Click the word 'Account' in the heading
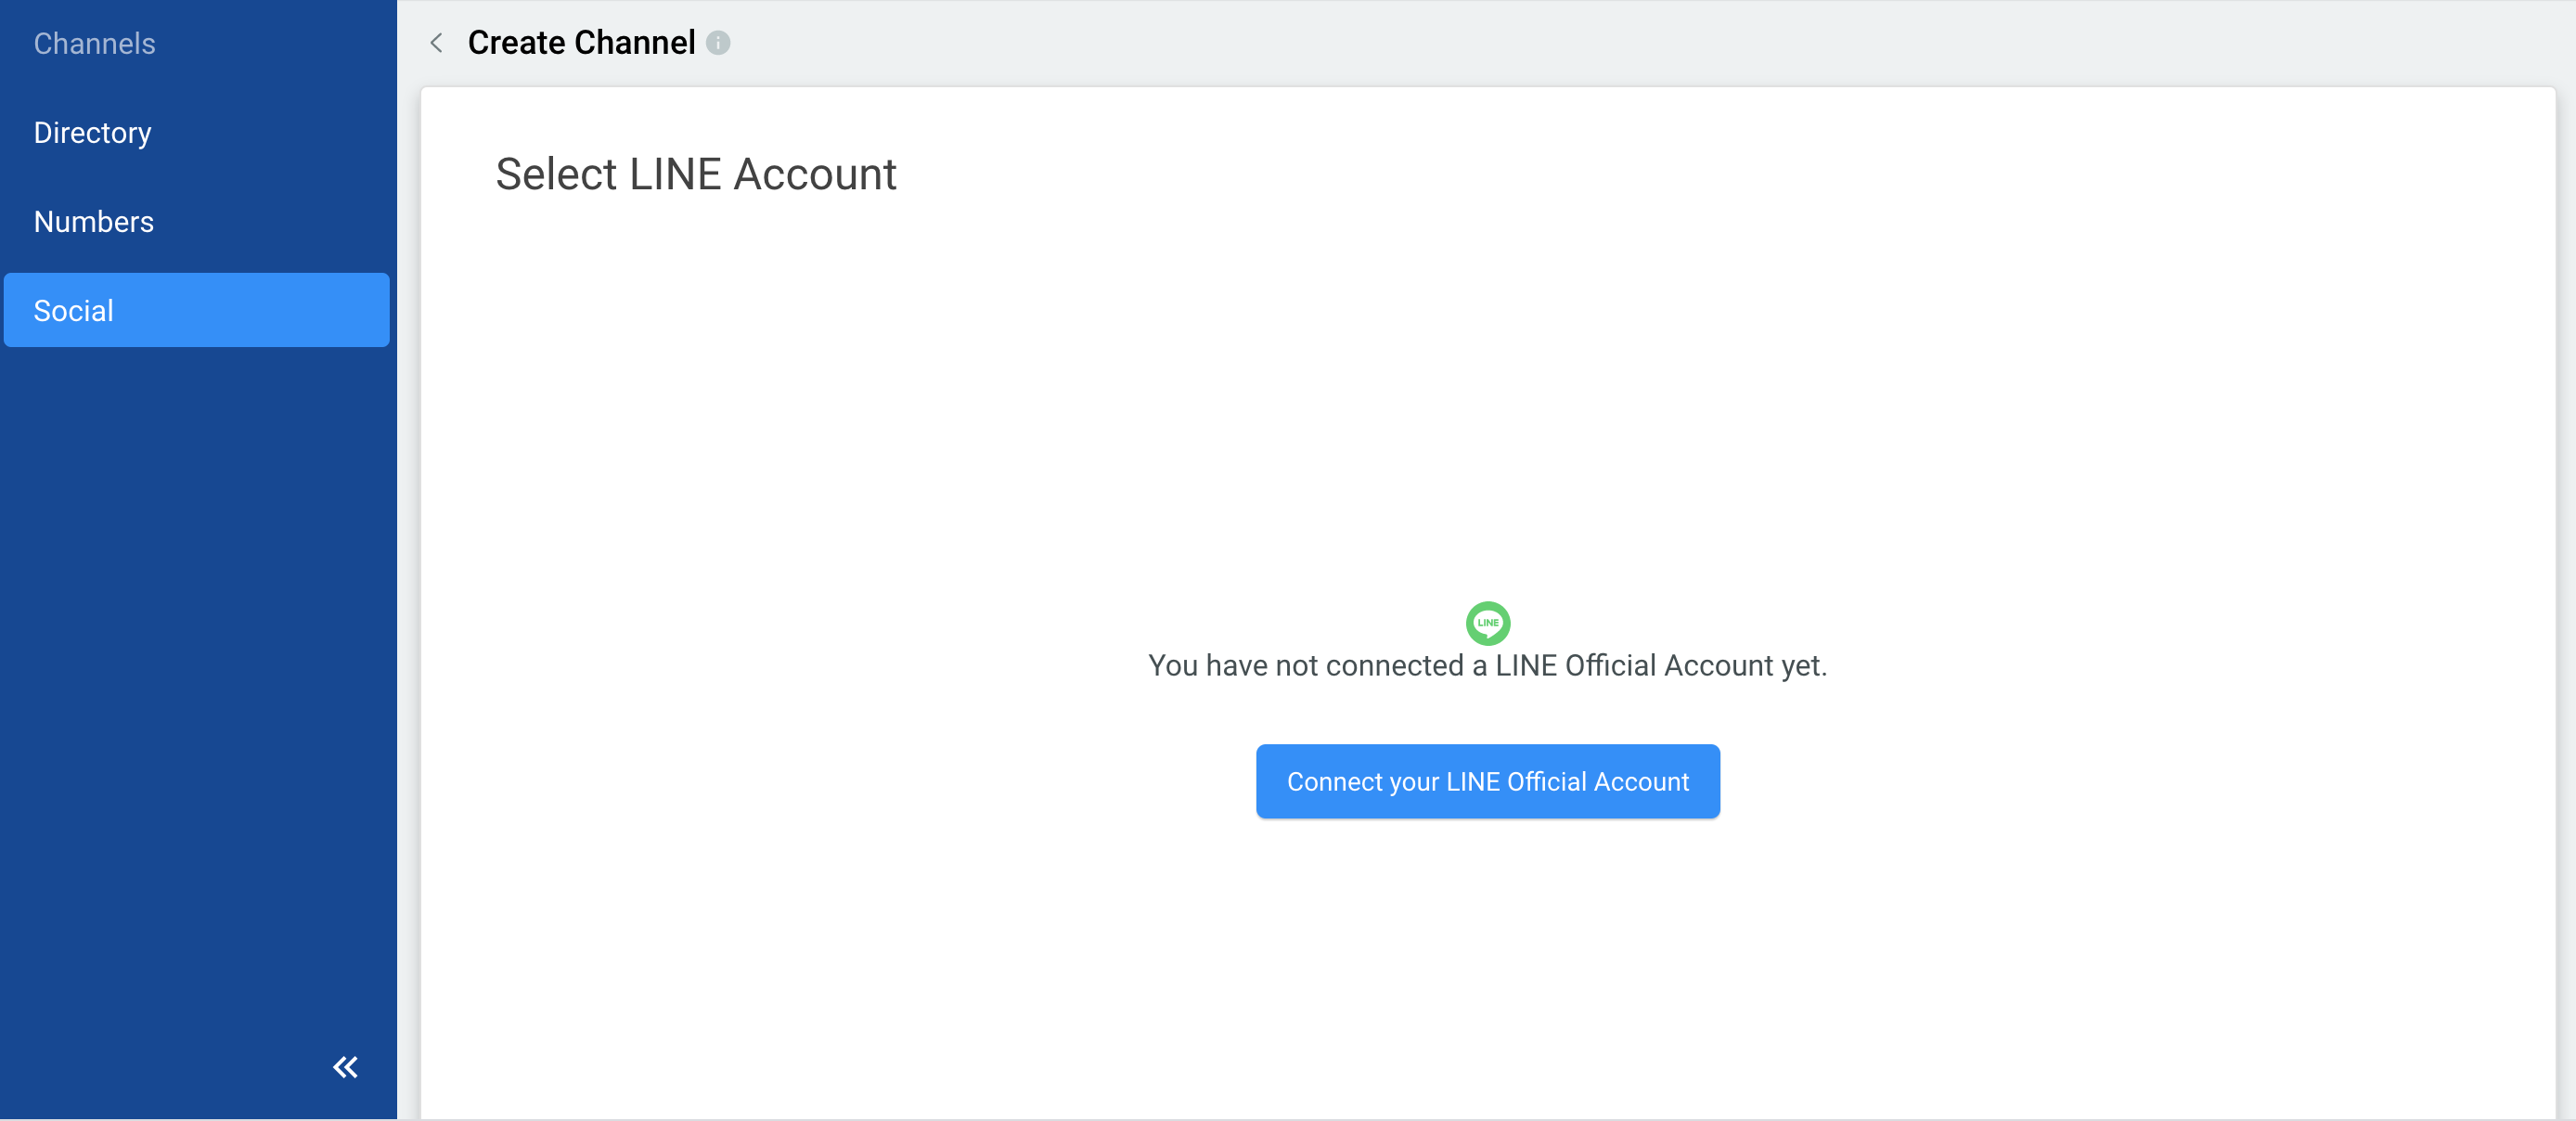Viewport: 2576px width, 1121px height. 814,174
